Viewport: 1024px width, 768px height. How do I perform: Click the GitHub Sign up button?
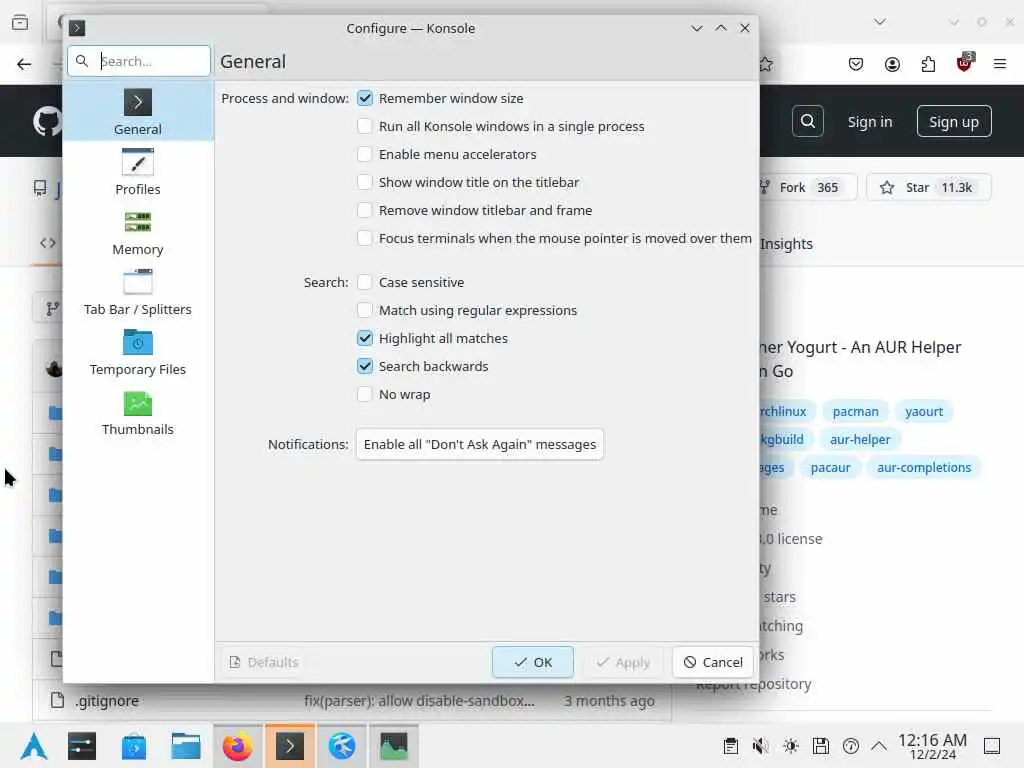[x=954, y=121]
